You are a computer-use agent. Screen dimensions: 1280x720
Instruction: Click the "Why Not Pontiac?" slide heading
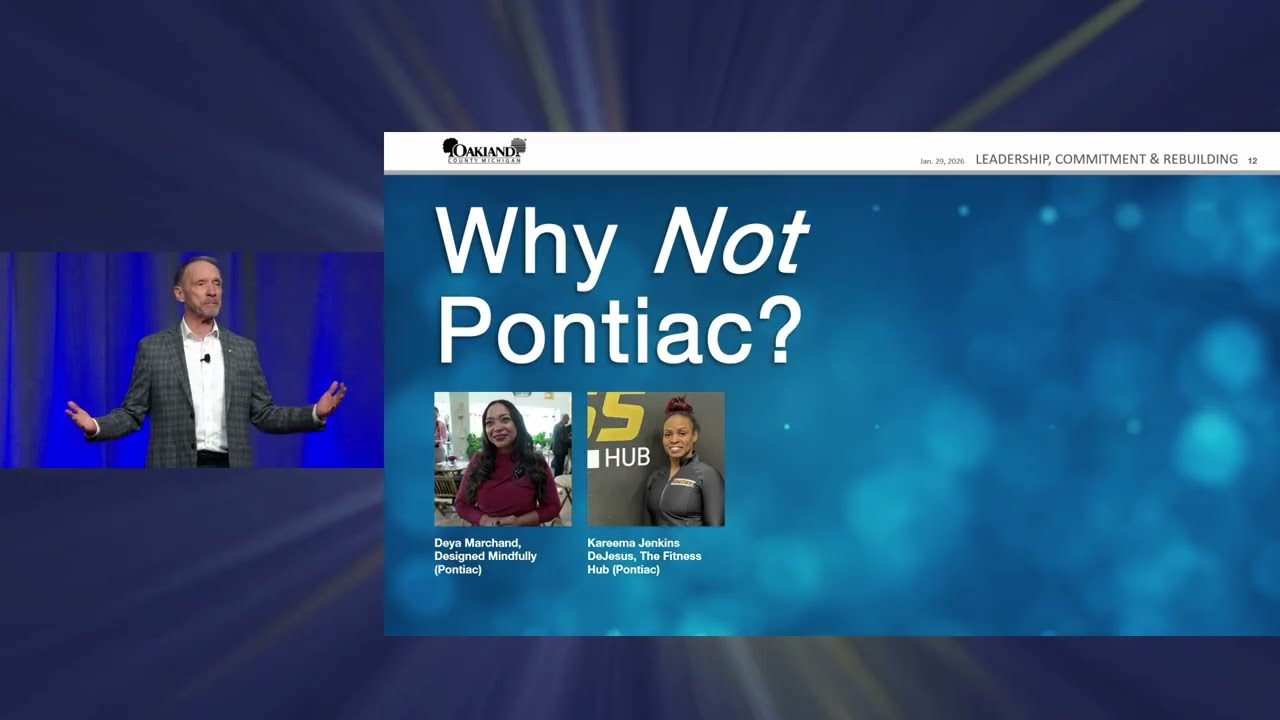tap(620, 285)
